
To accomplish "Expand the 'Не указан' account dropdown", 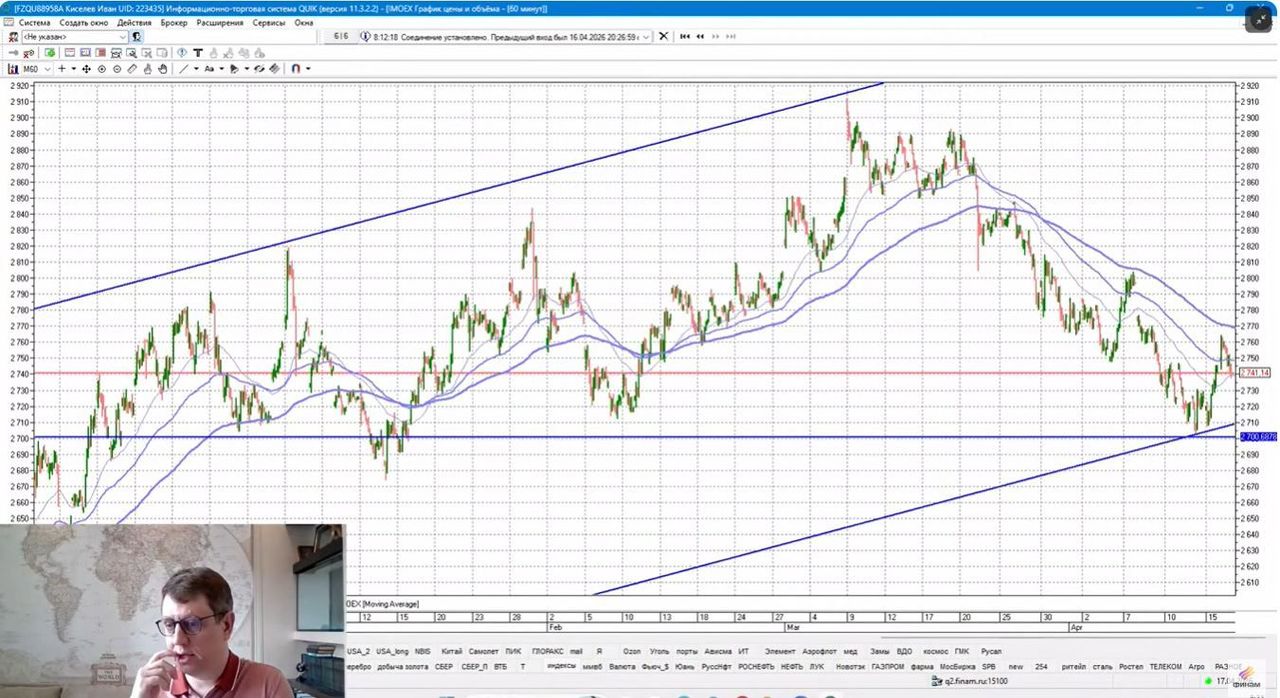I will coord(75,37).
